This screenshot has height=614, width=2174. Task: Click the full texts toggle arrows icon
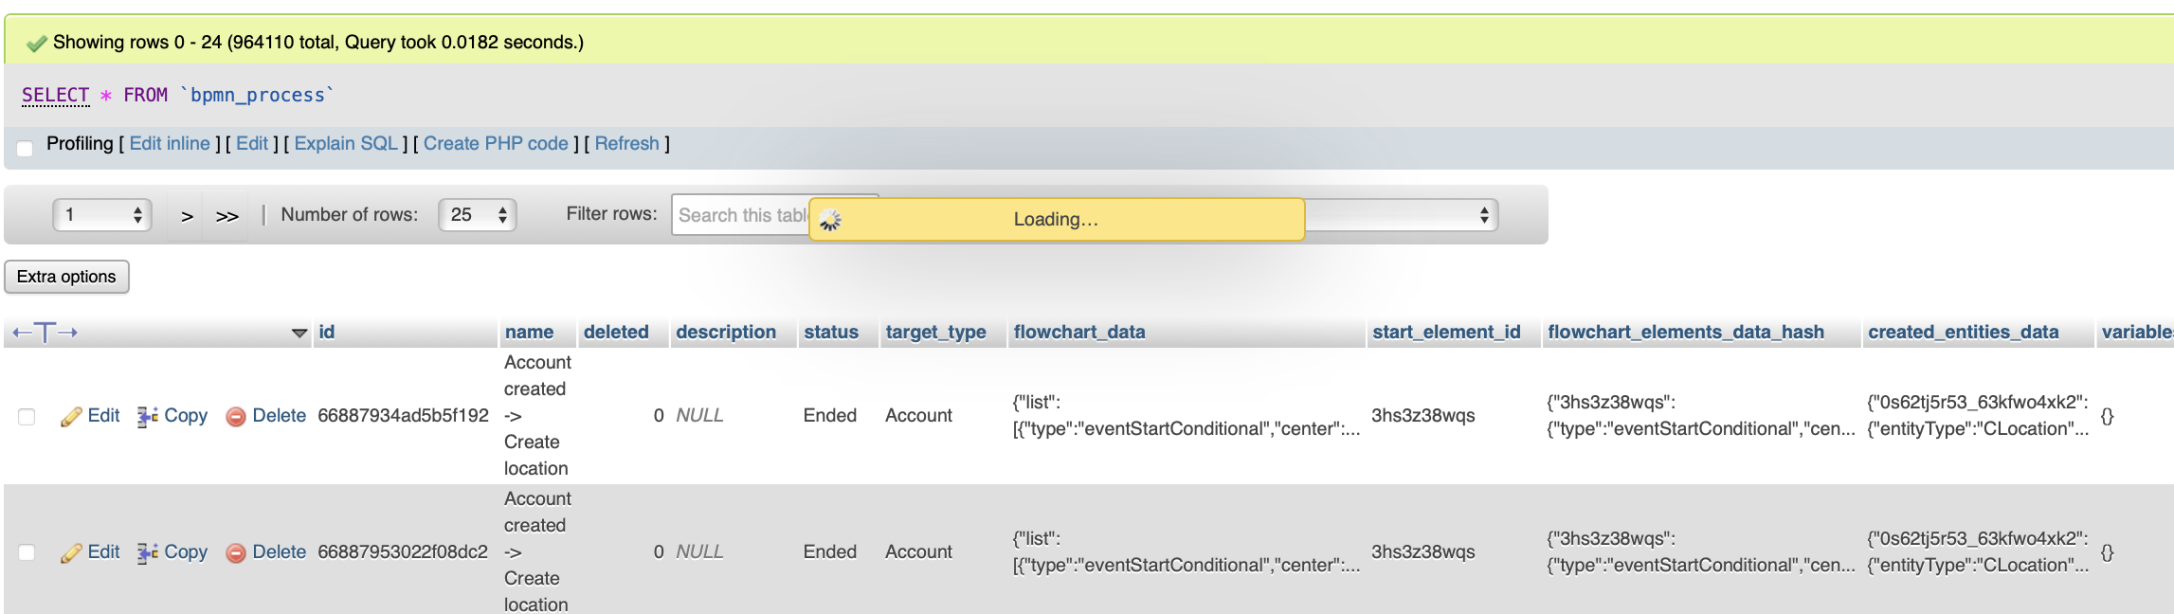[x=45, y=333]
